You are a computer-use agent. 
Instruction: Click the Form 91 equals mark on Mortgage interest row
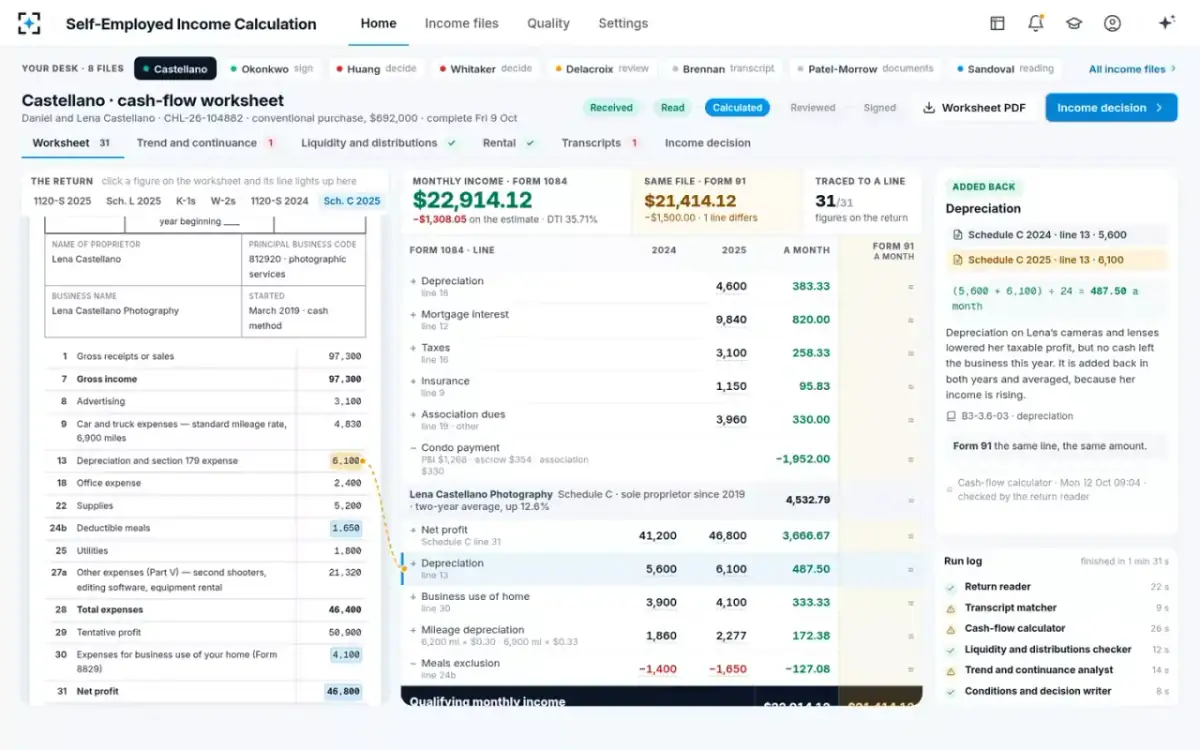[x=910, y=320]
